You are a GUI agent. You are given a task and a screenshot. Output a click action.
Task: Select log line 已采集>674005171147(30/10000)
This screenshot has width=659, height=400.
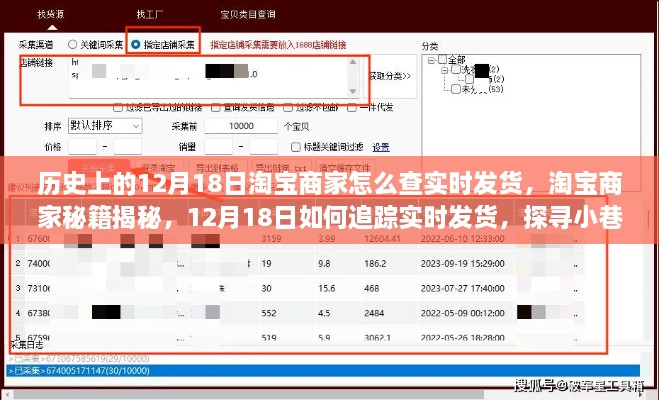coord(324,371)
